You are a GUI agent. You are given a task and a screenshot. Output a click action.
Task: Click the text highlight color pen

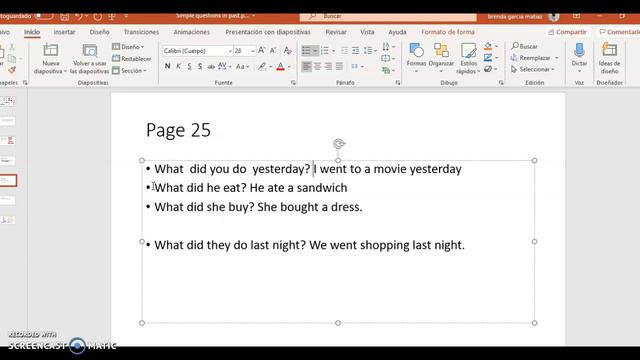coord(262,66)
